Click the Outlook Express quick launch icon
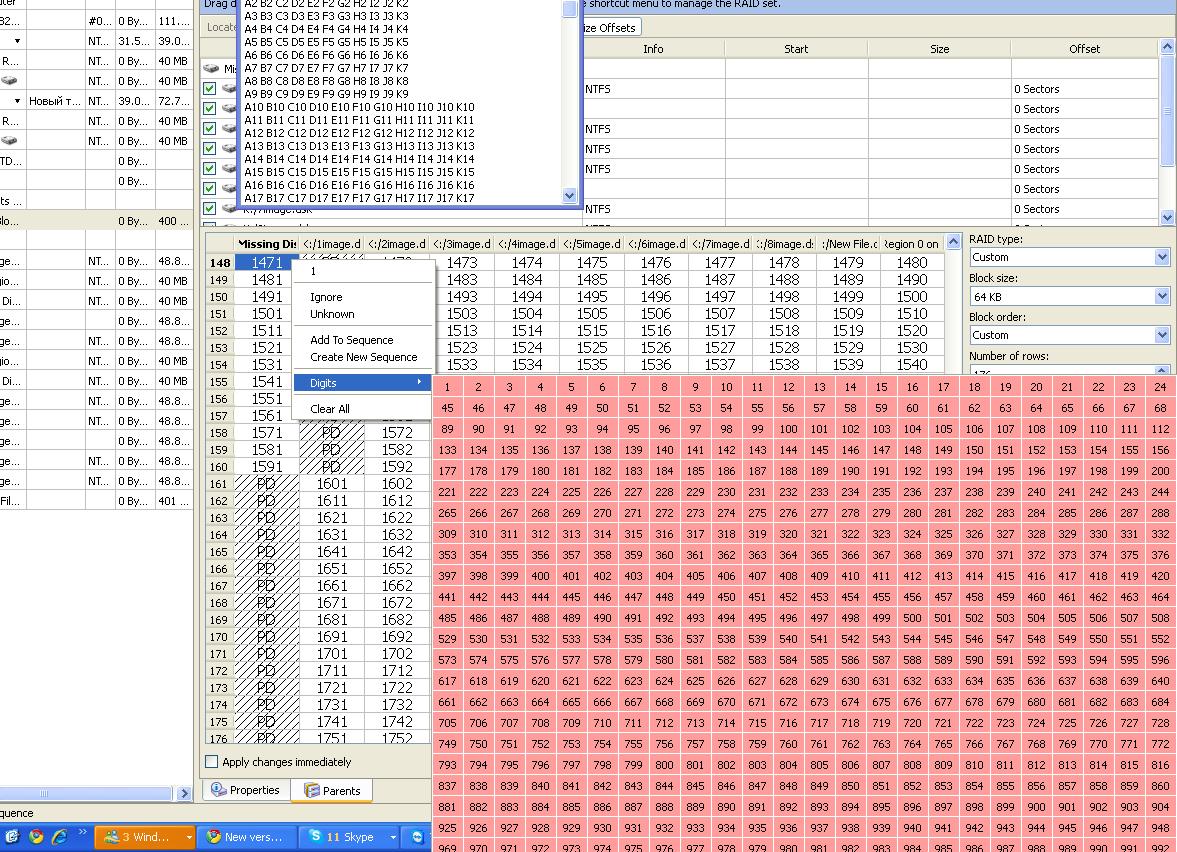This screenshot has width=1177, height=852. pyautogui.click(x=12, y=836)
